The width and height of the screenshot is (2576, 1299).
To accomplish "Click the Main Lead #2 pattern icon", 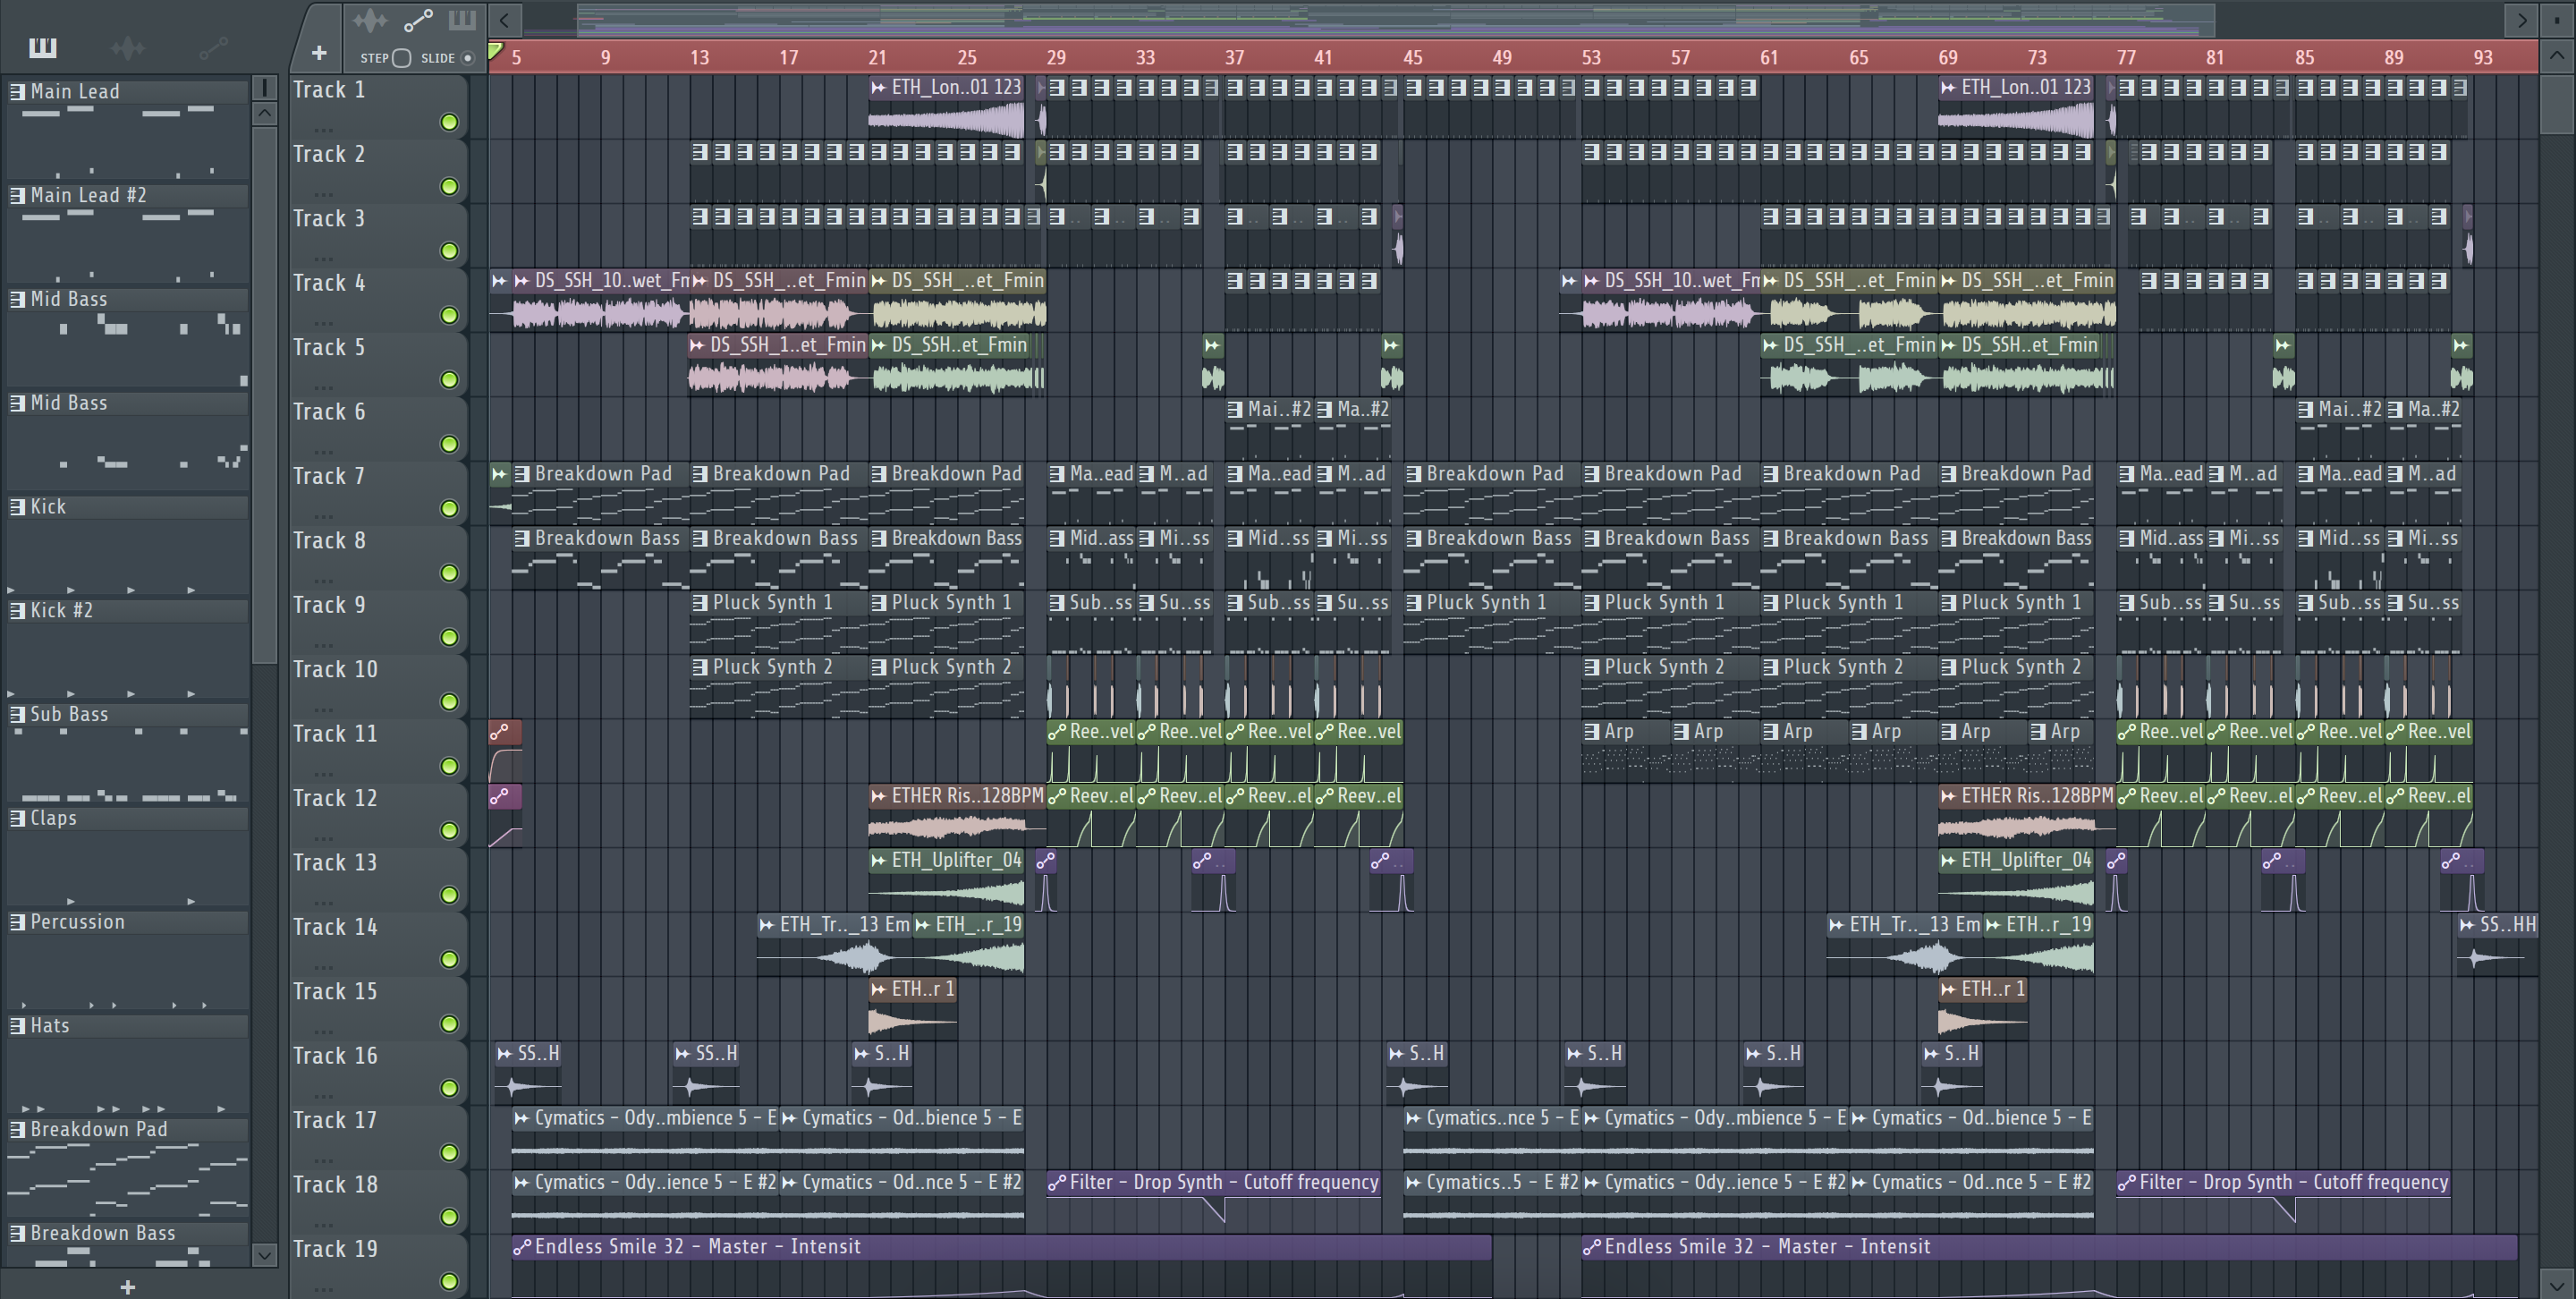I will click(x=17, y=195).
